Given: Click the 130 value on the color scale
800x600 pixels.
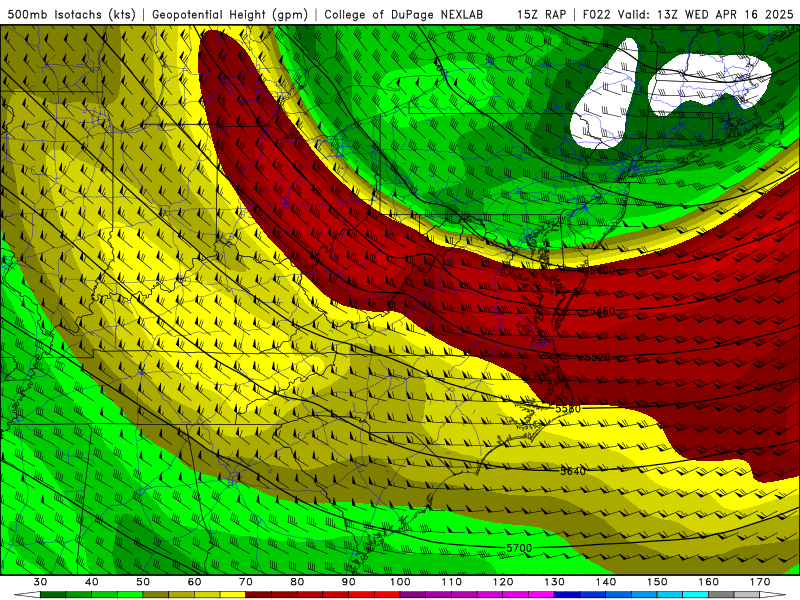Looking at the screenshot, I should tap(555, 582).
